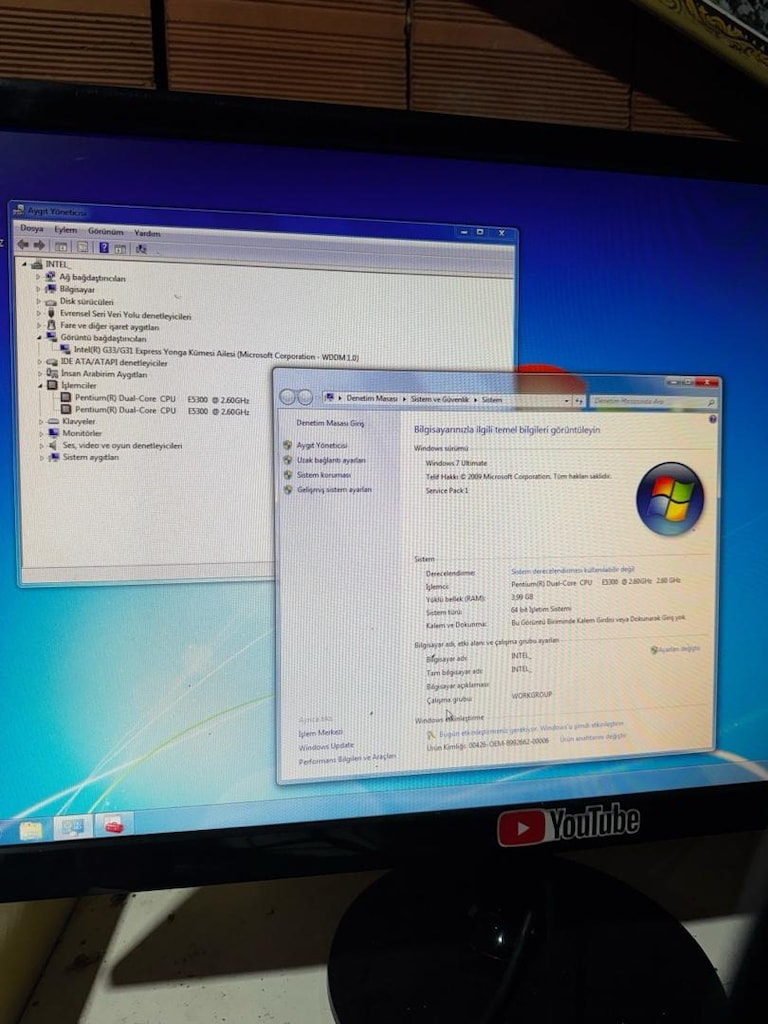This screenshot has height=1024, width=768.
Task: Click the shield icon beside Uzak bağlantı ayarları
Action: pos(287,460)
